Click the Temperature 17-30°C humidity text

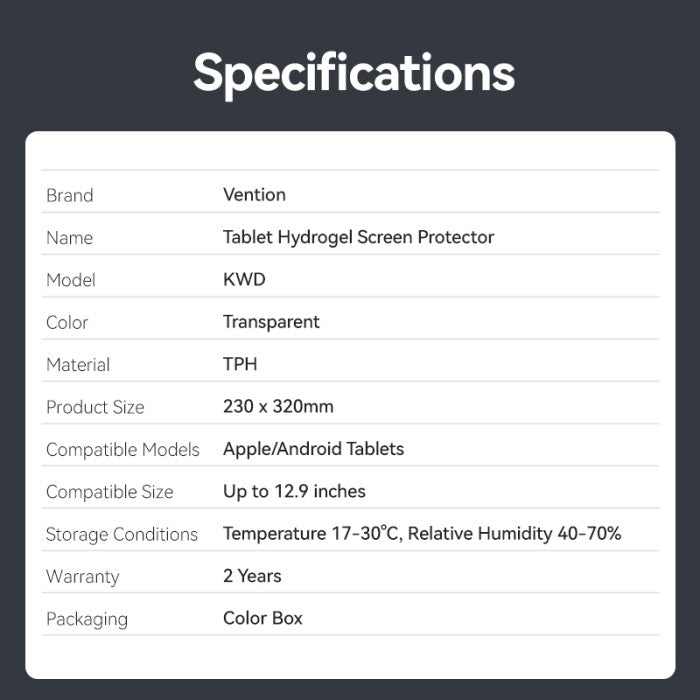[422, 533]
